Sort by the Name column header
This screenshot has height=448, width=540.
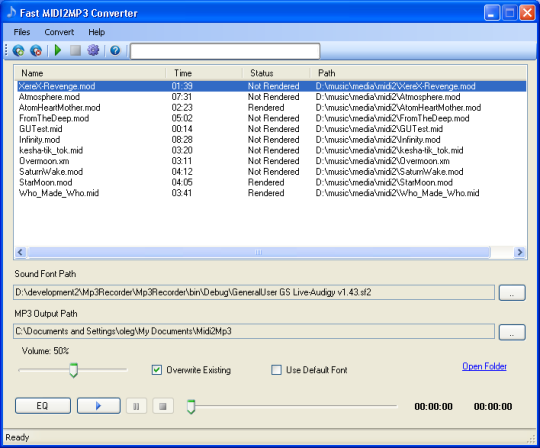coord(90,73)
